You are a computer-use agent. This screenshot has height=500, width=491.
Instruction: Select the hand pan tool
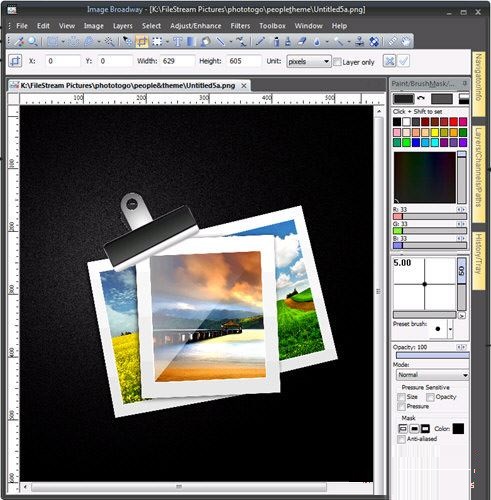[x=406, y=42]
